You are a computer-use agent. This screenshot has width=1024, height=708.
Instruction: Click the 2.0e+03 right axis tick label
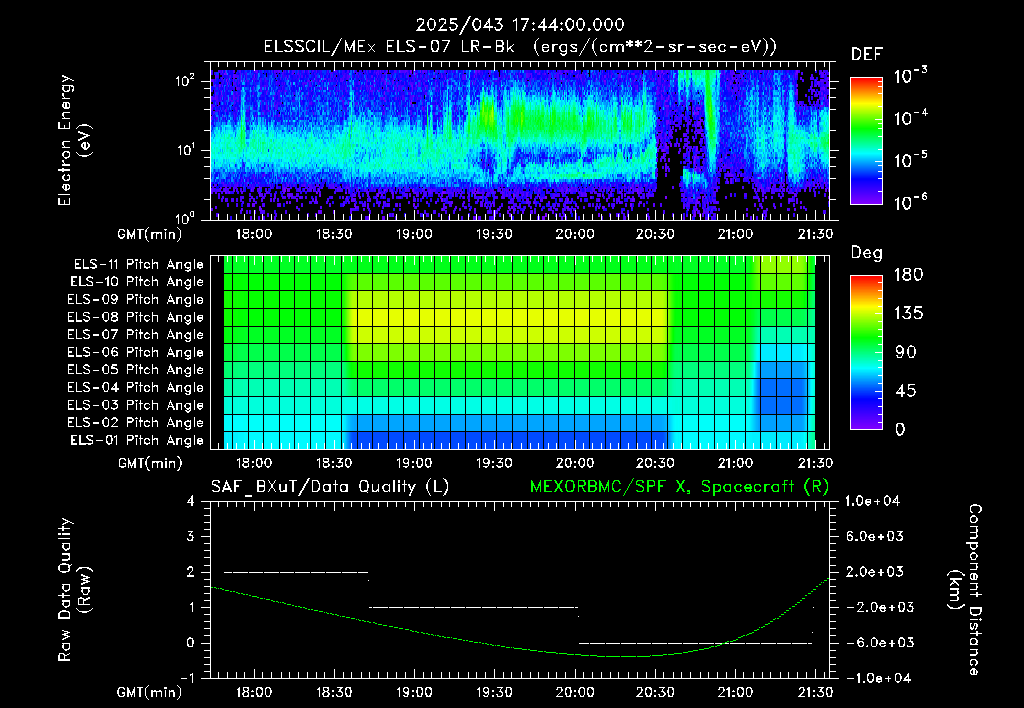[x=876, y=571]
